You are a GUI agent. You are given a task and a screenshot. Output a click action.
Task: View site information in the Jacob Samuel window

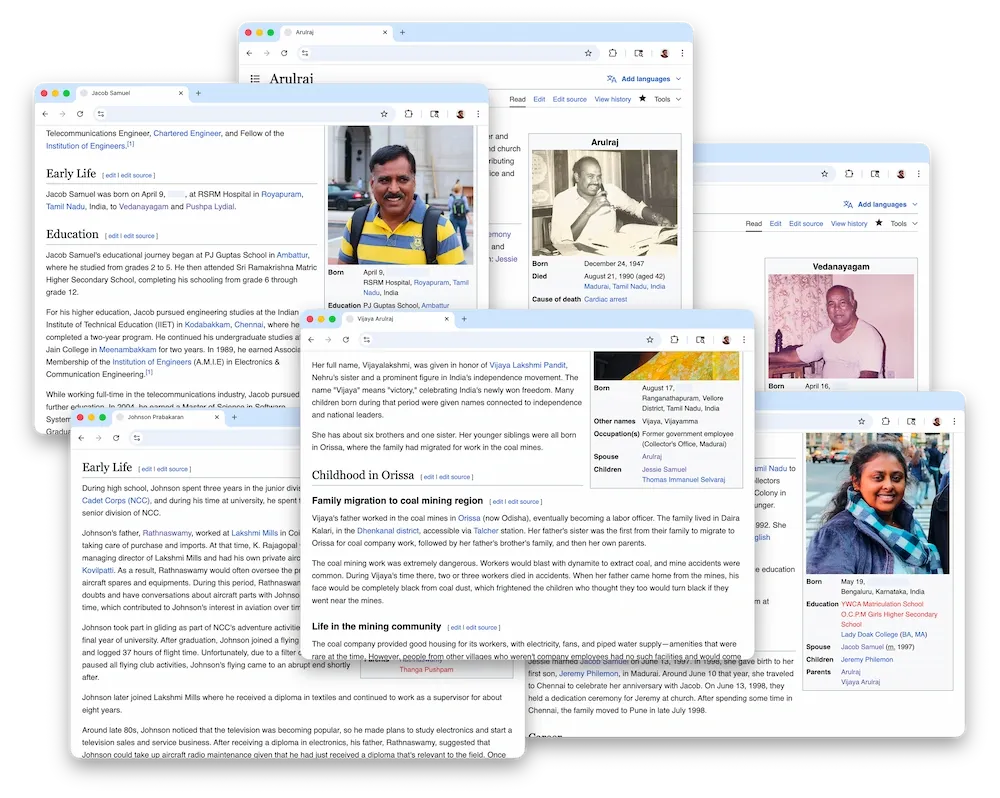pos(101,114)
